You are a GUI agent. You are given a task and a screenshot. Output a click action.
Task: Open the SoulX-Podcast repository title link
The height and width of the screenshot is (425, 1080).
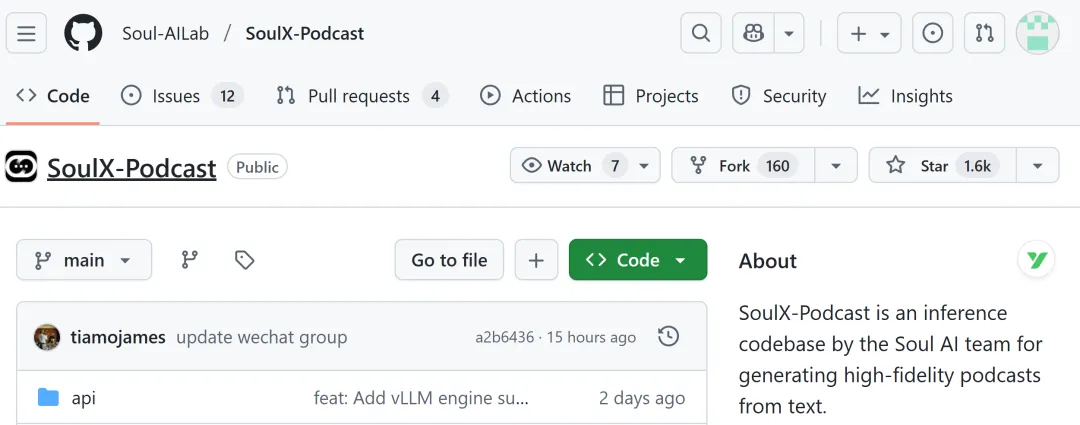pyautogui.click(x=132, y=167)
